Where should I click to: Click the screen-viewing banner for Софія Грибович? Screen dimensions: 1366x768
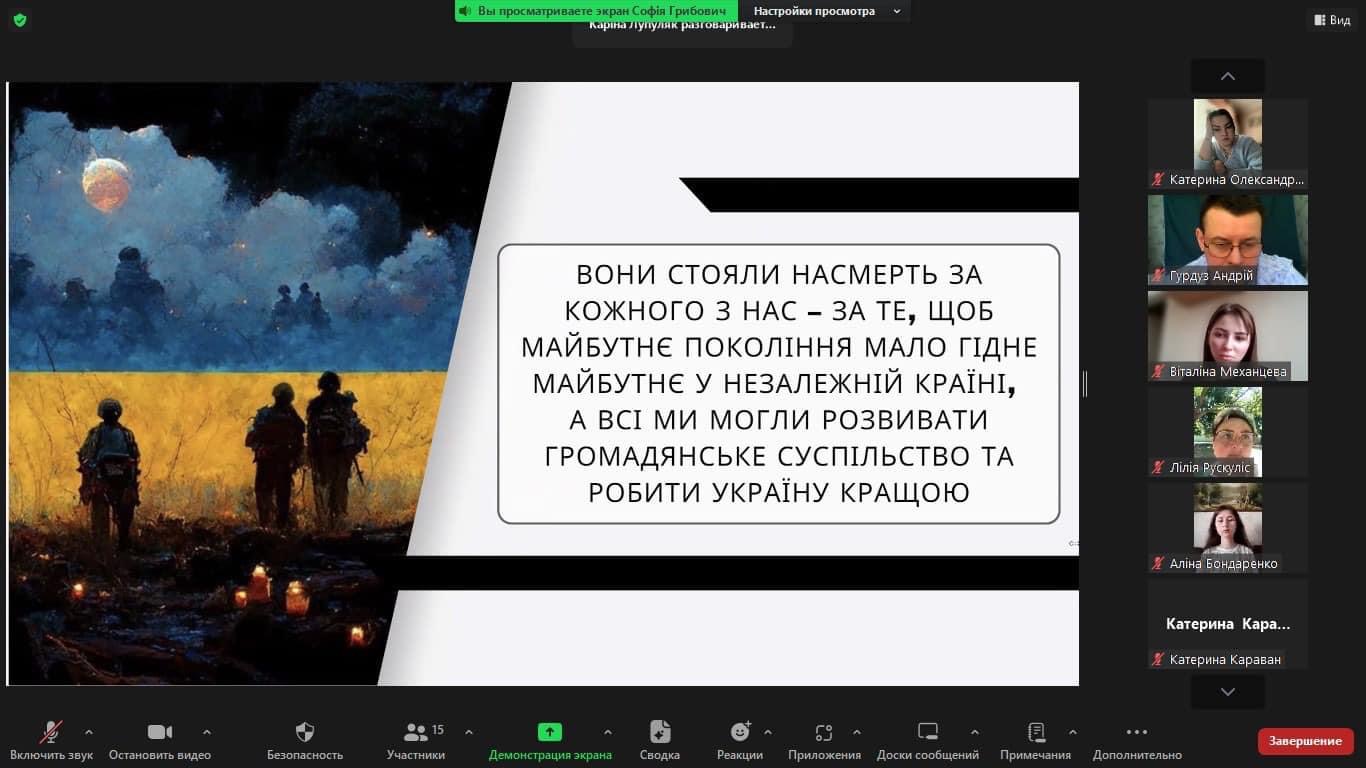[596, 11]
